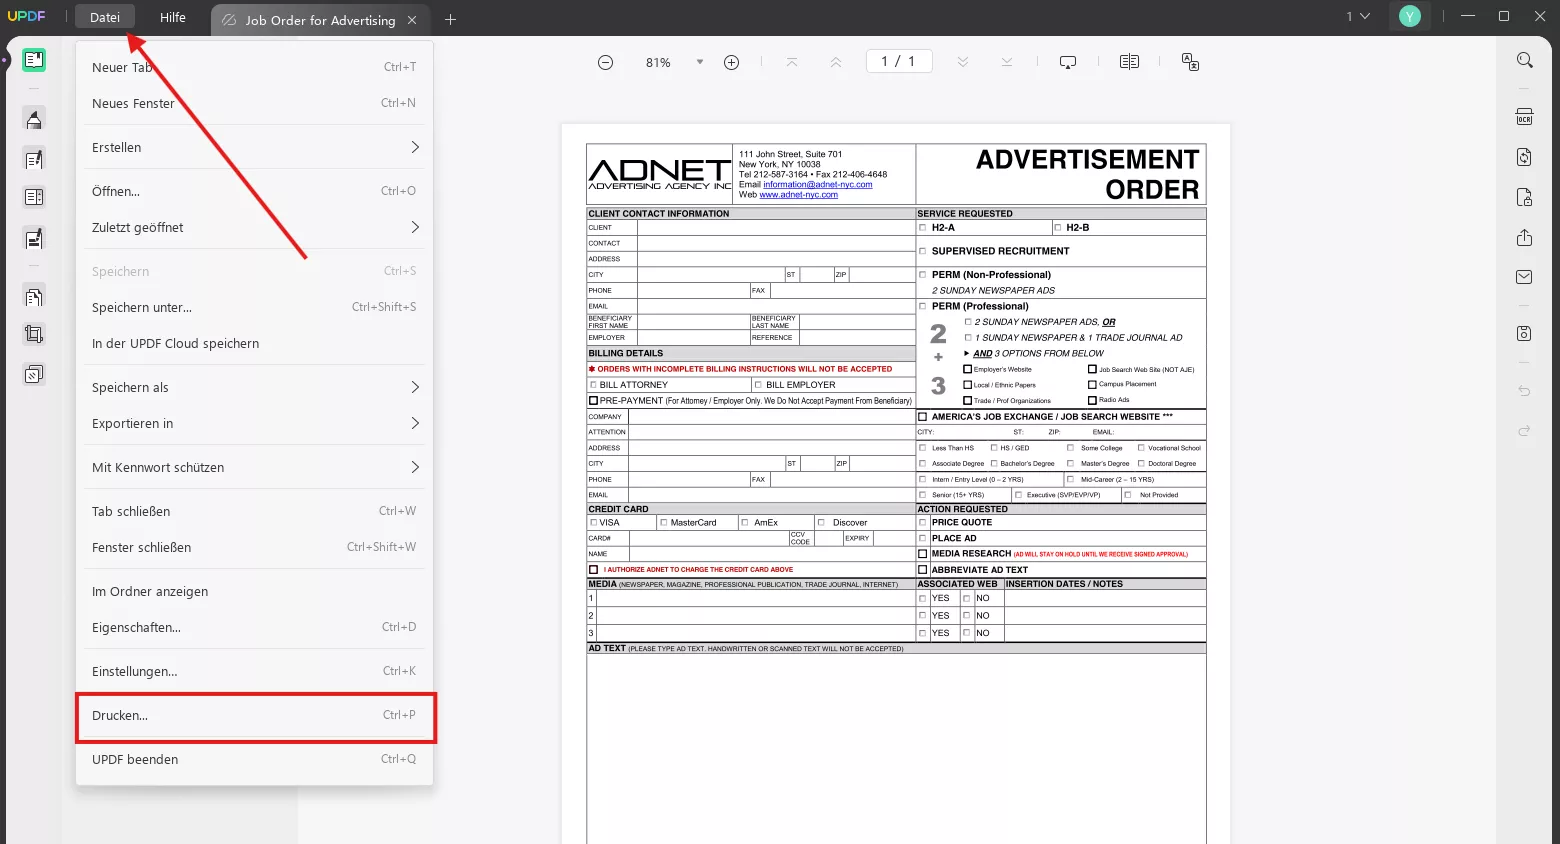Click the share file icon
This screenshot has width=1560, height=844.
(1524, 238)
